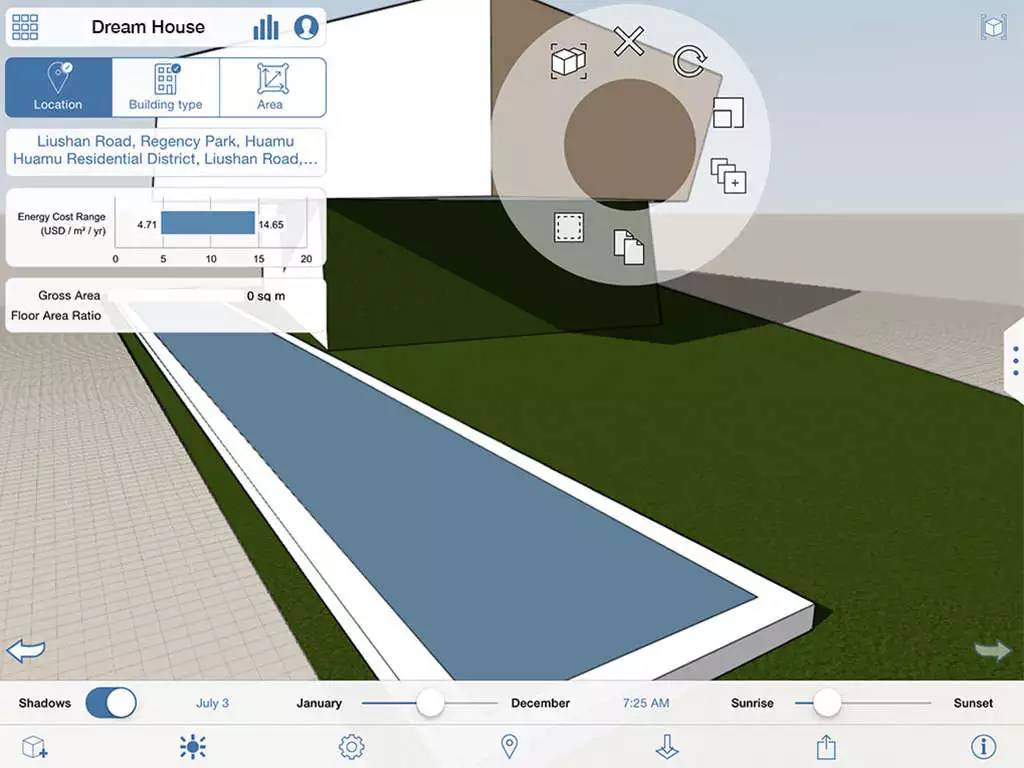Open the user profile icon

(x=306, y=27)
